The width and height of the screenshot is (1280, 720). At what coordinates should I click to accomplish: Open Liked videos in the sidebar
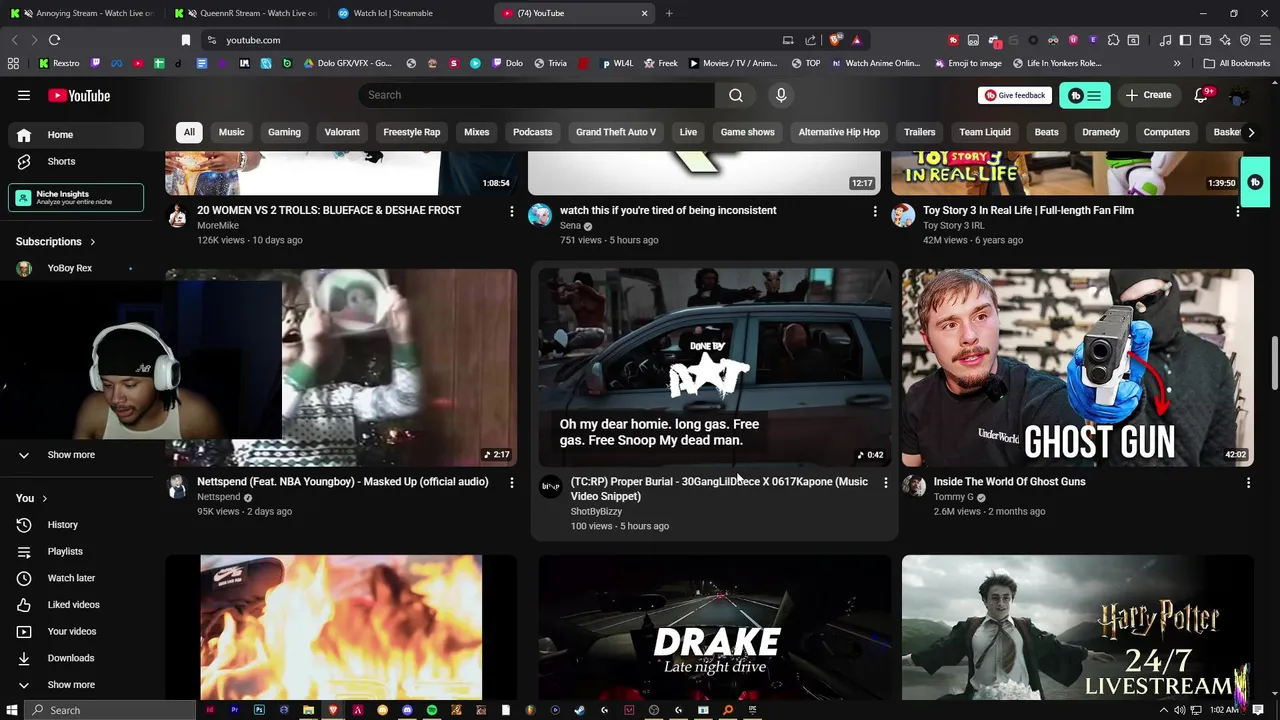coord(76,605)
